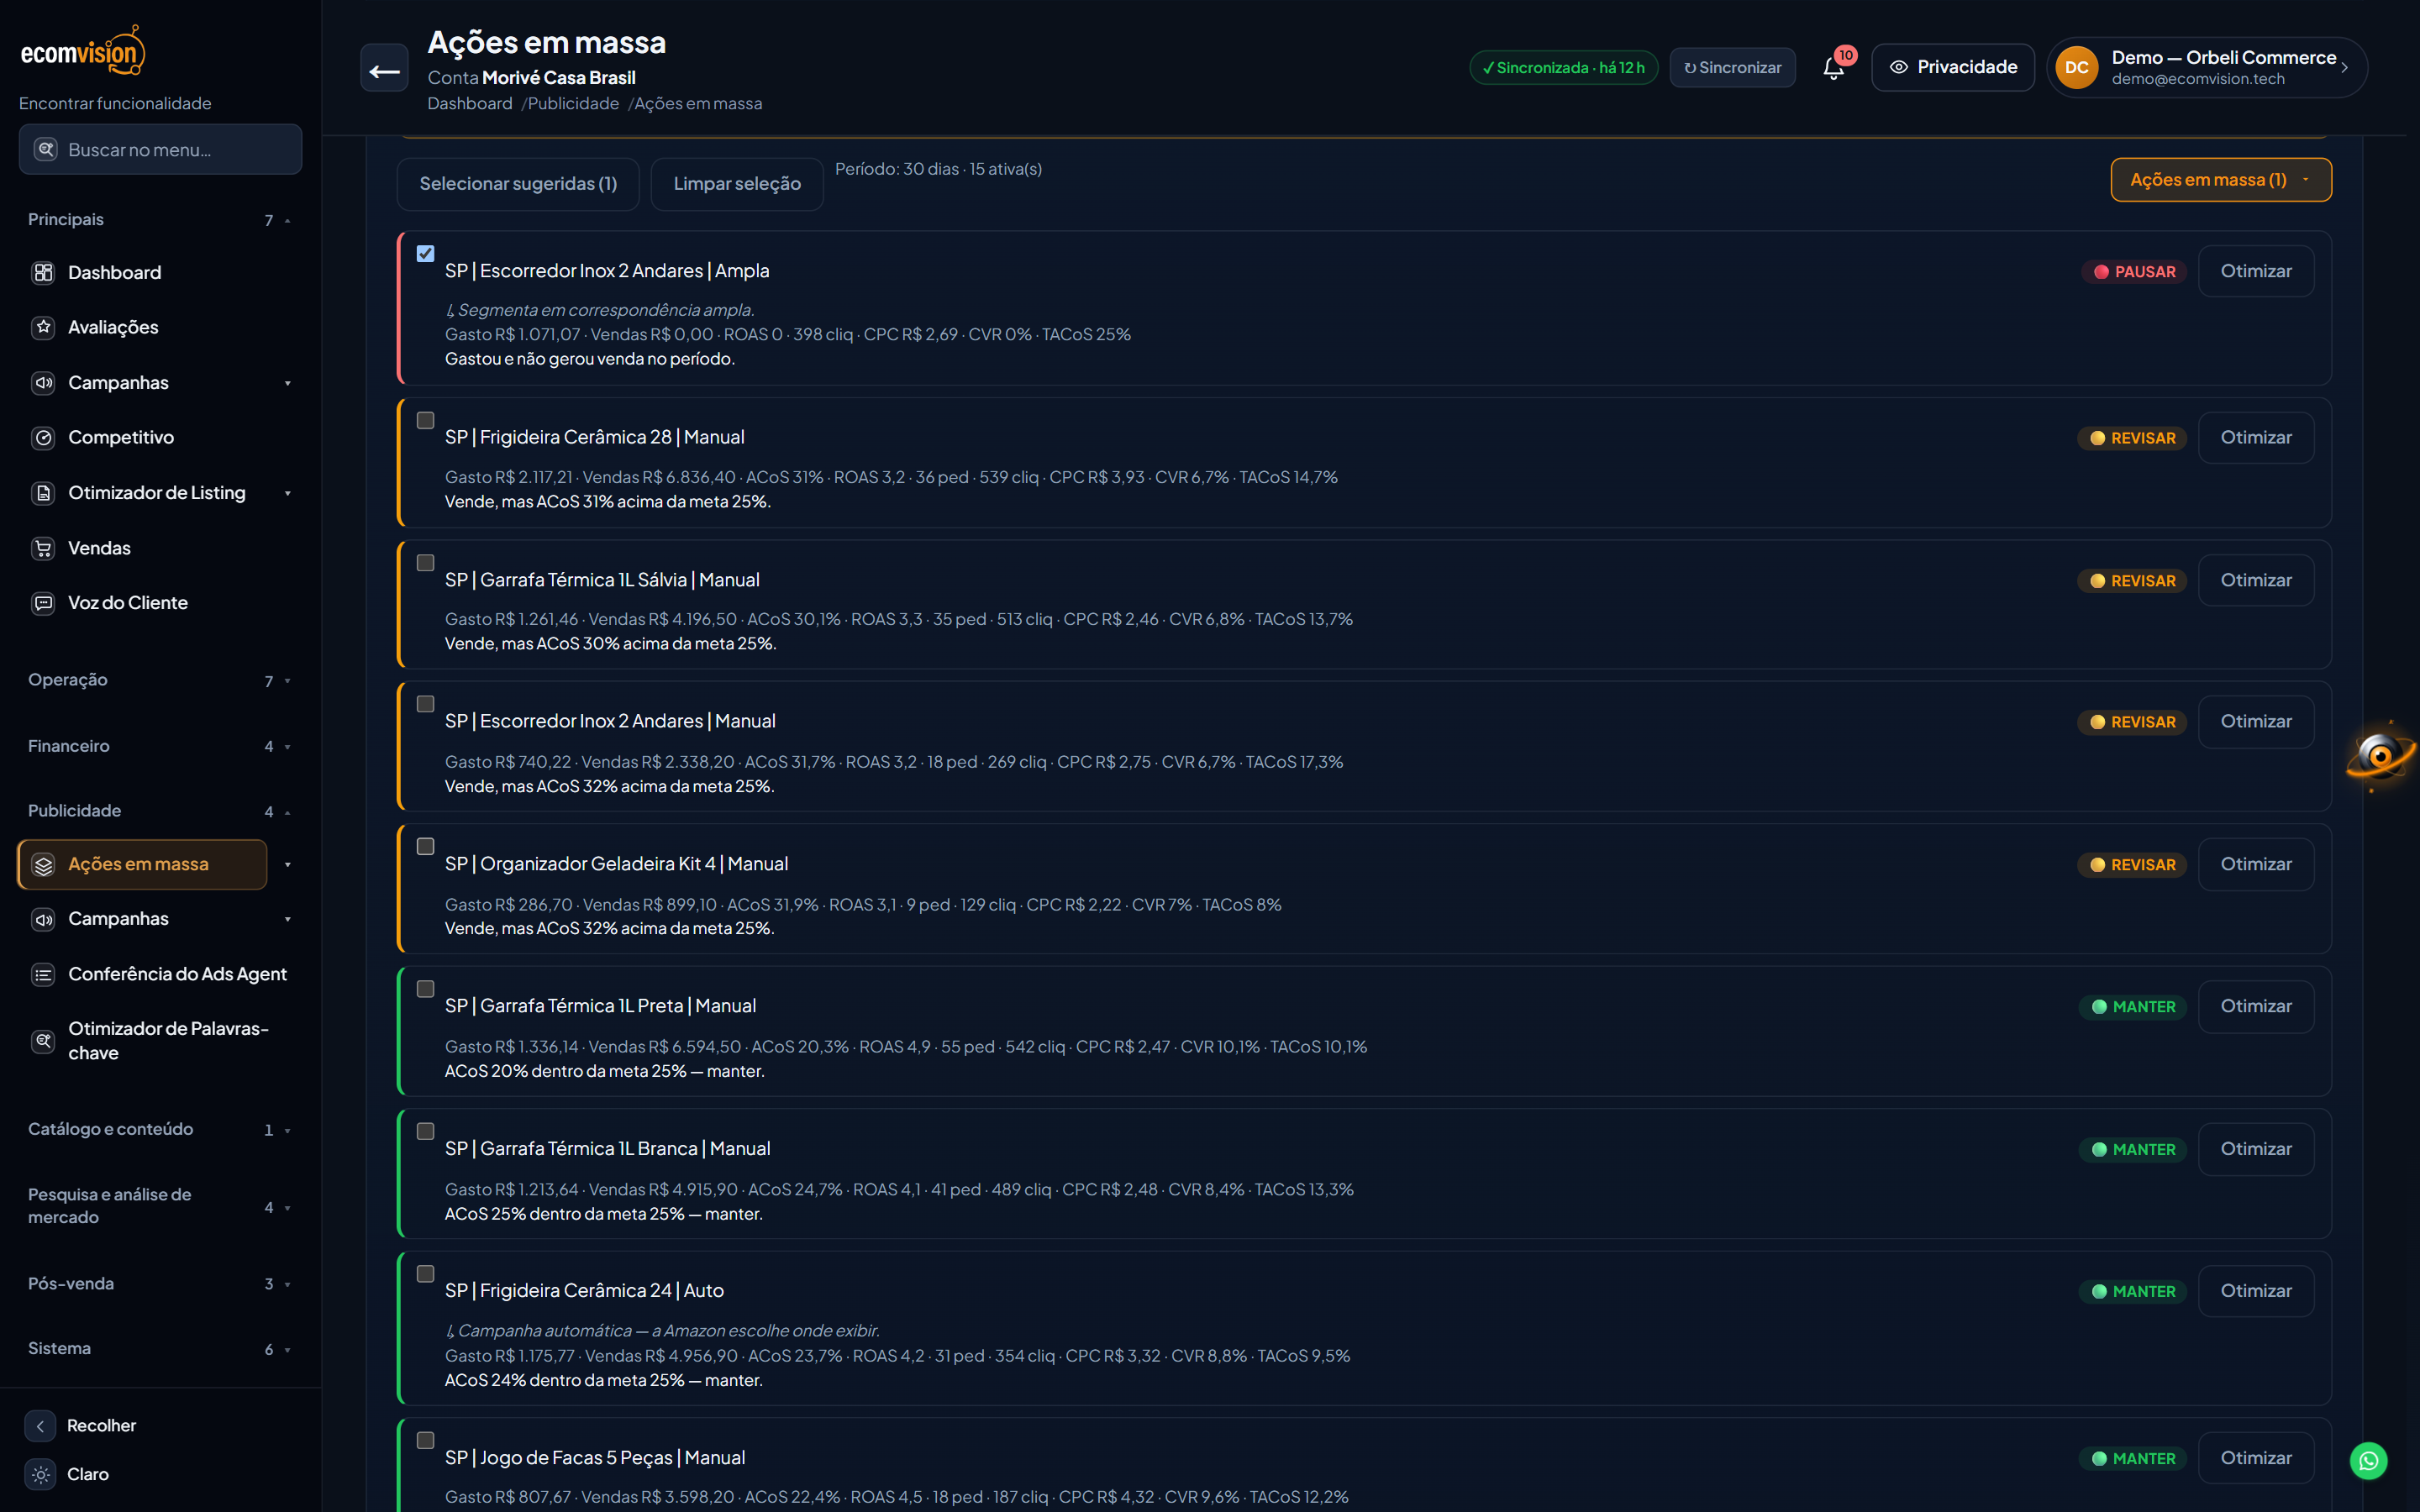Click the Otimizador de Palavras-chave icon
Viewport: 2420px width, 1512px height.
(43, 1041)
